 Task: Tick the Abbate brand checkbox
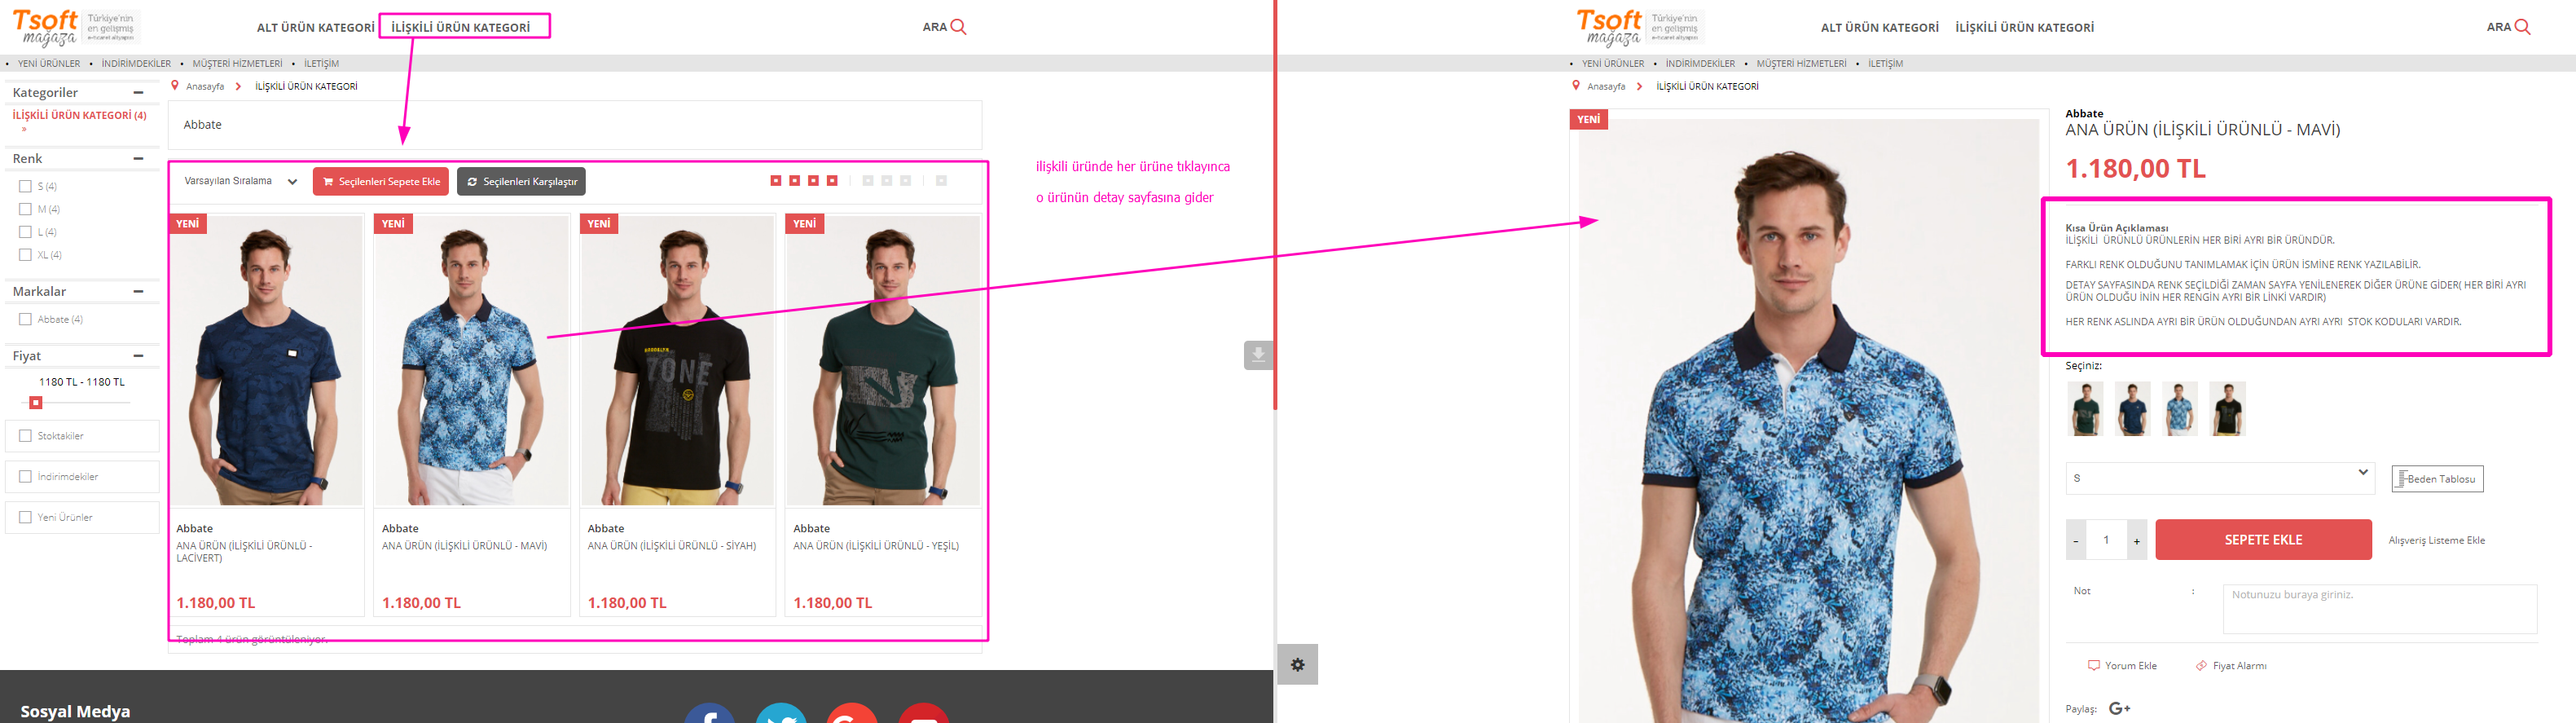click(x=25, y=319)
